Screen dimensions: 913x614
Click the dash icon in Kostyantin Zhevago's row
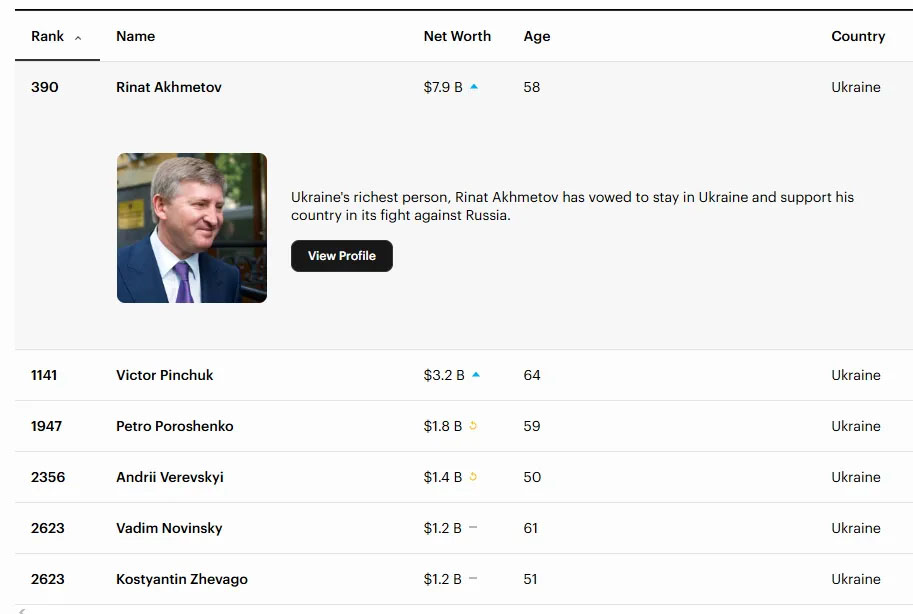click(x=473, y=578)
